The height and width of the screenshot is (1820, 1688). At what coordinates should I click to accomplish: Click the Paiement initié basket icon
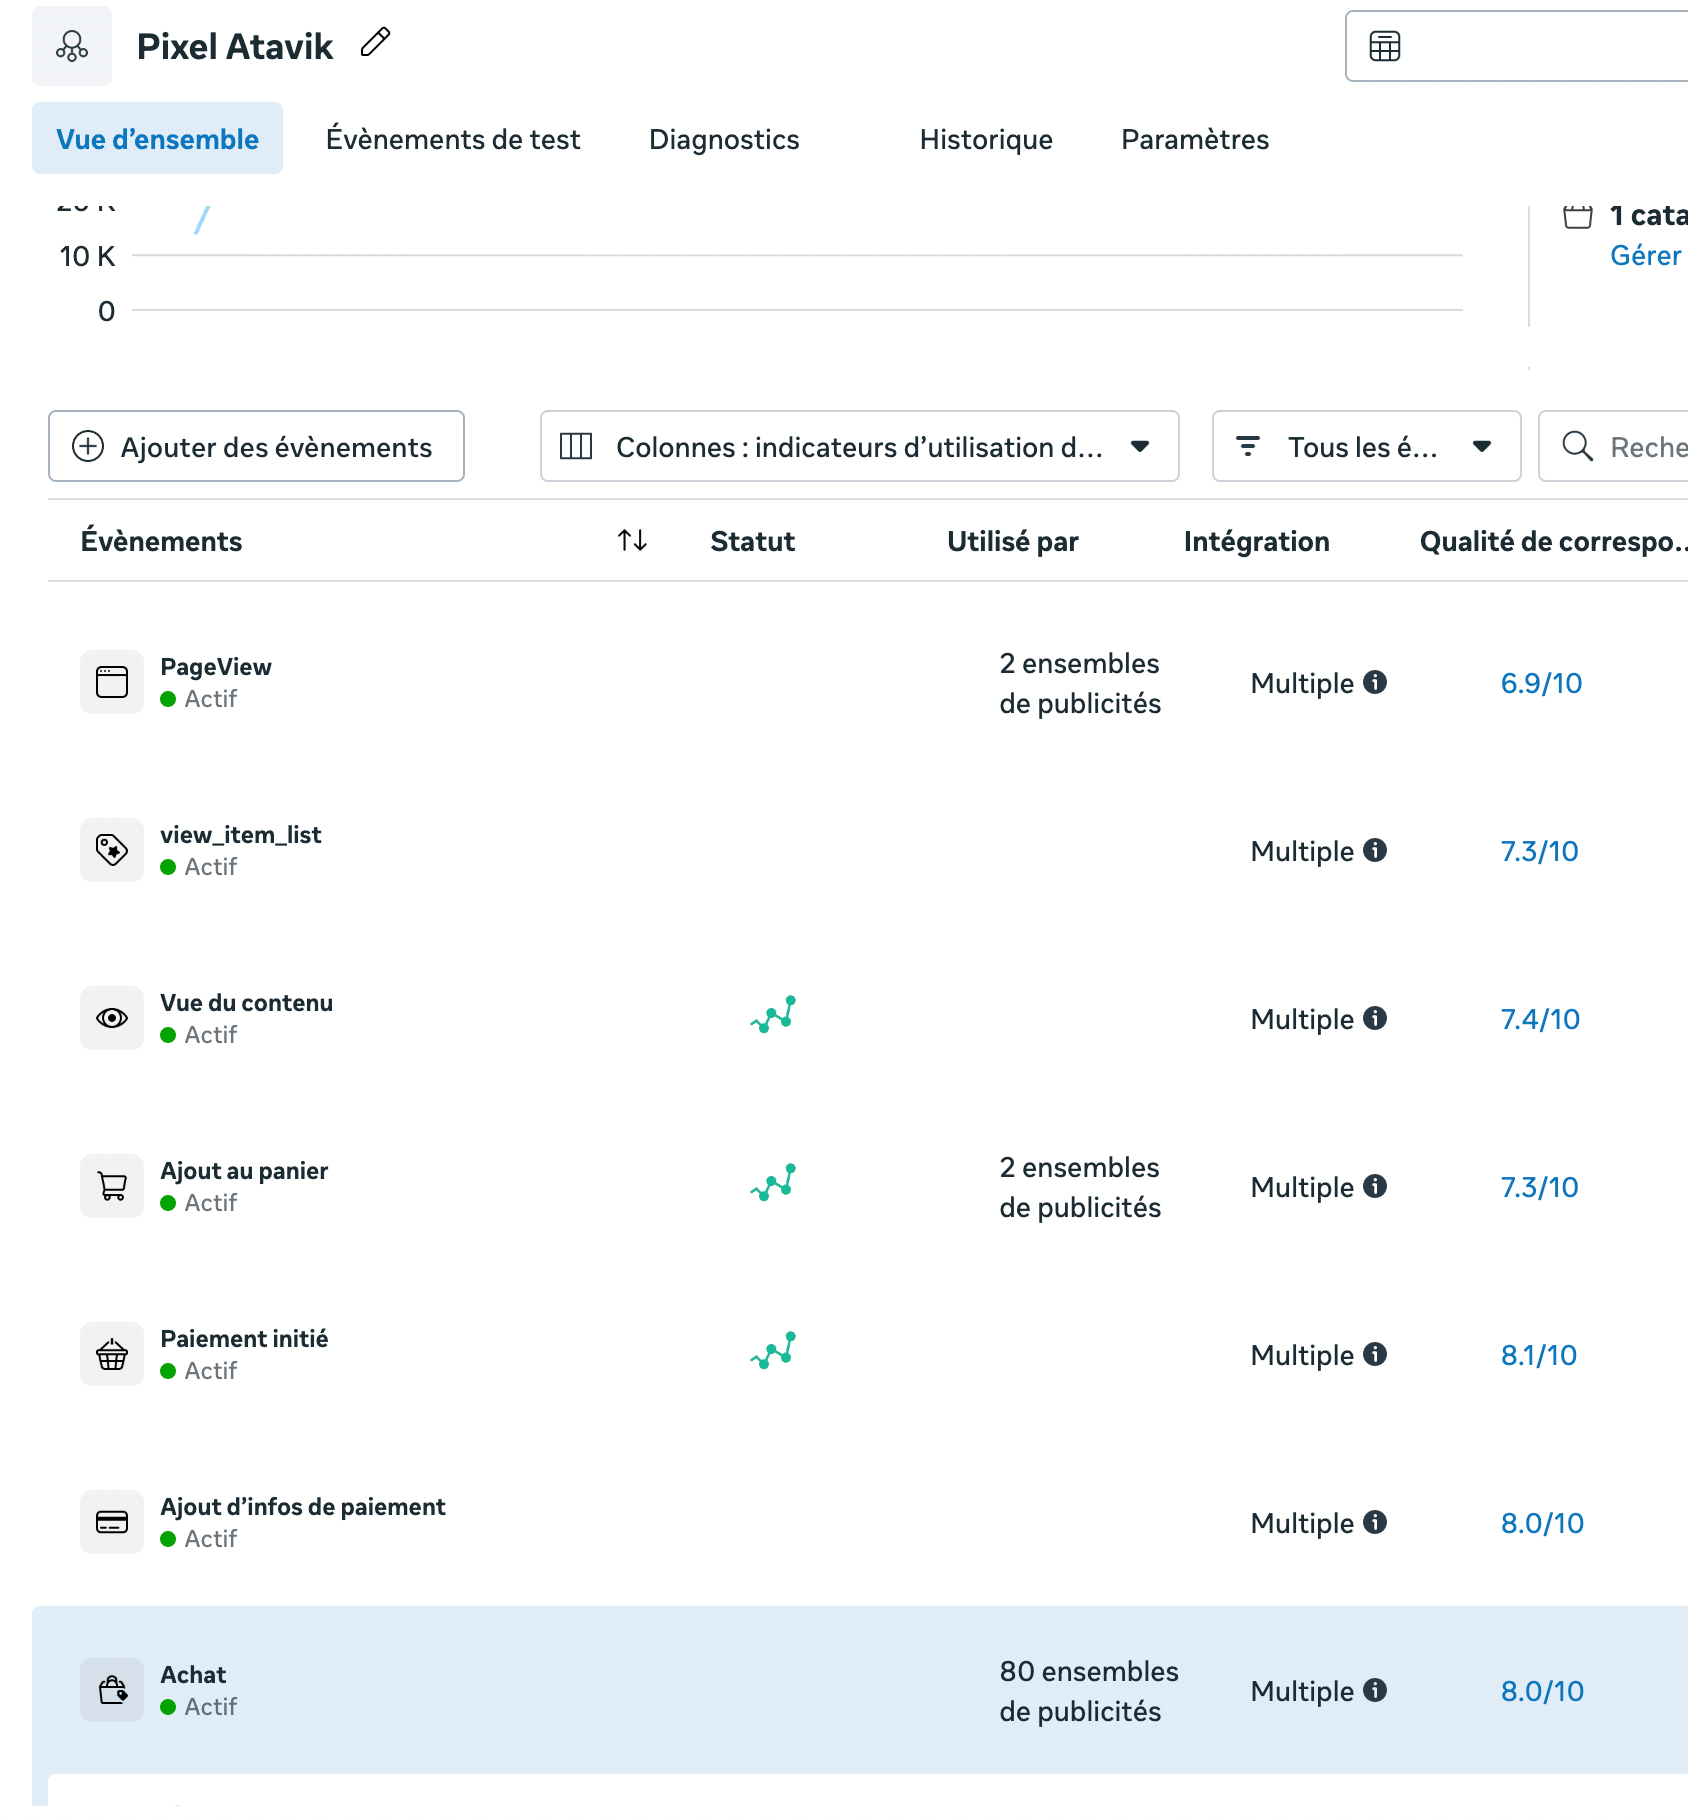pos(112,1354)
